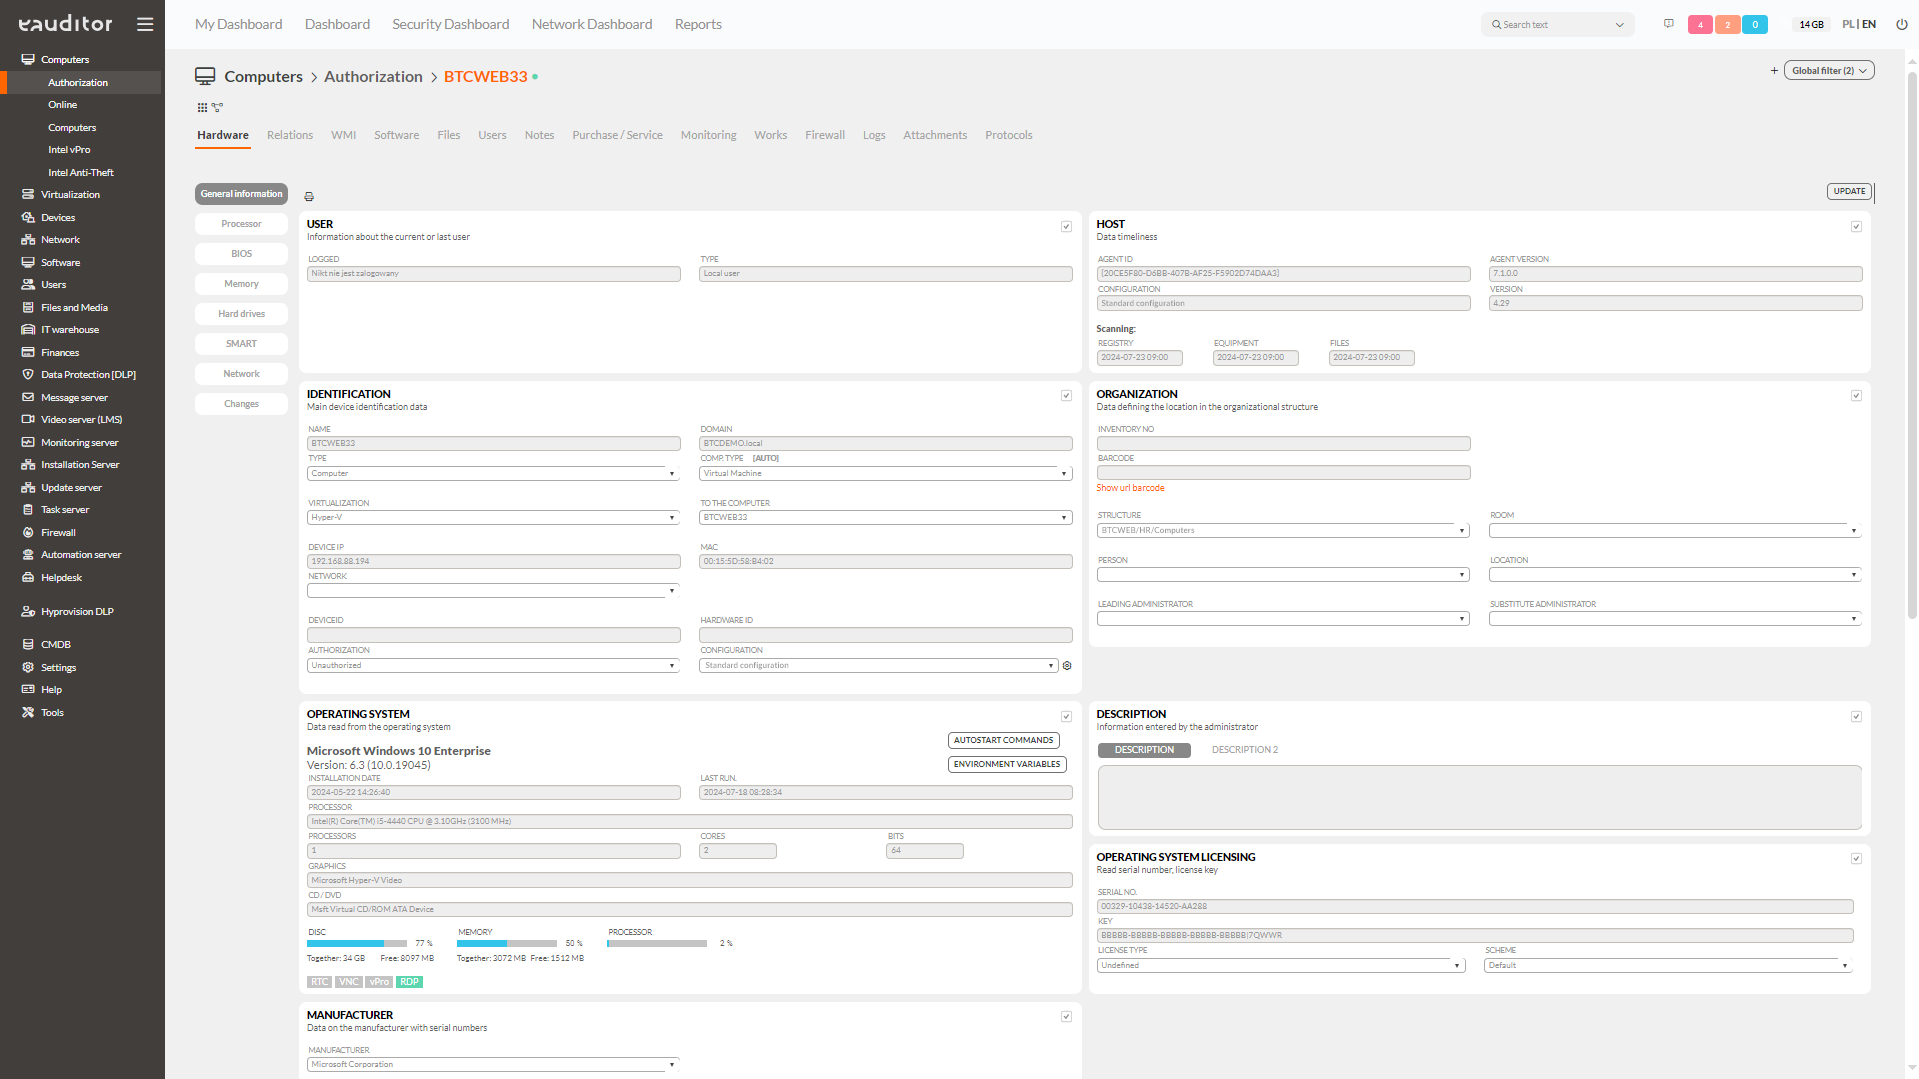The height and width of the screenshot is (1079, 1919).
Task: Toggle the hamburger sidebar menu
Action: 145,24
